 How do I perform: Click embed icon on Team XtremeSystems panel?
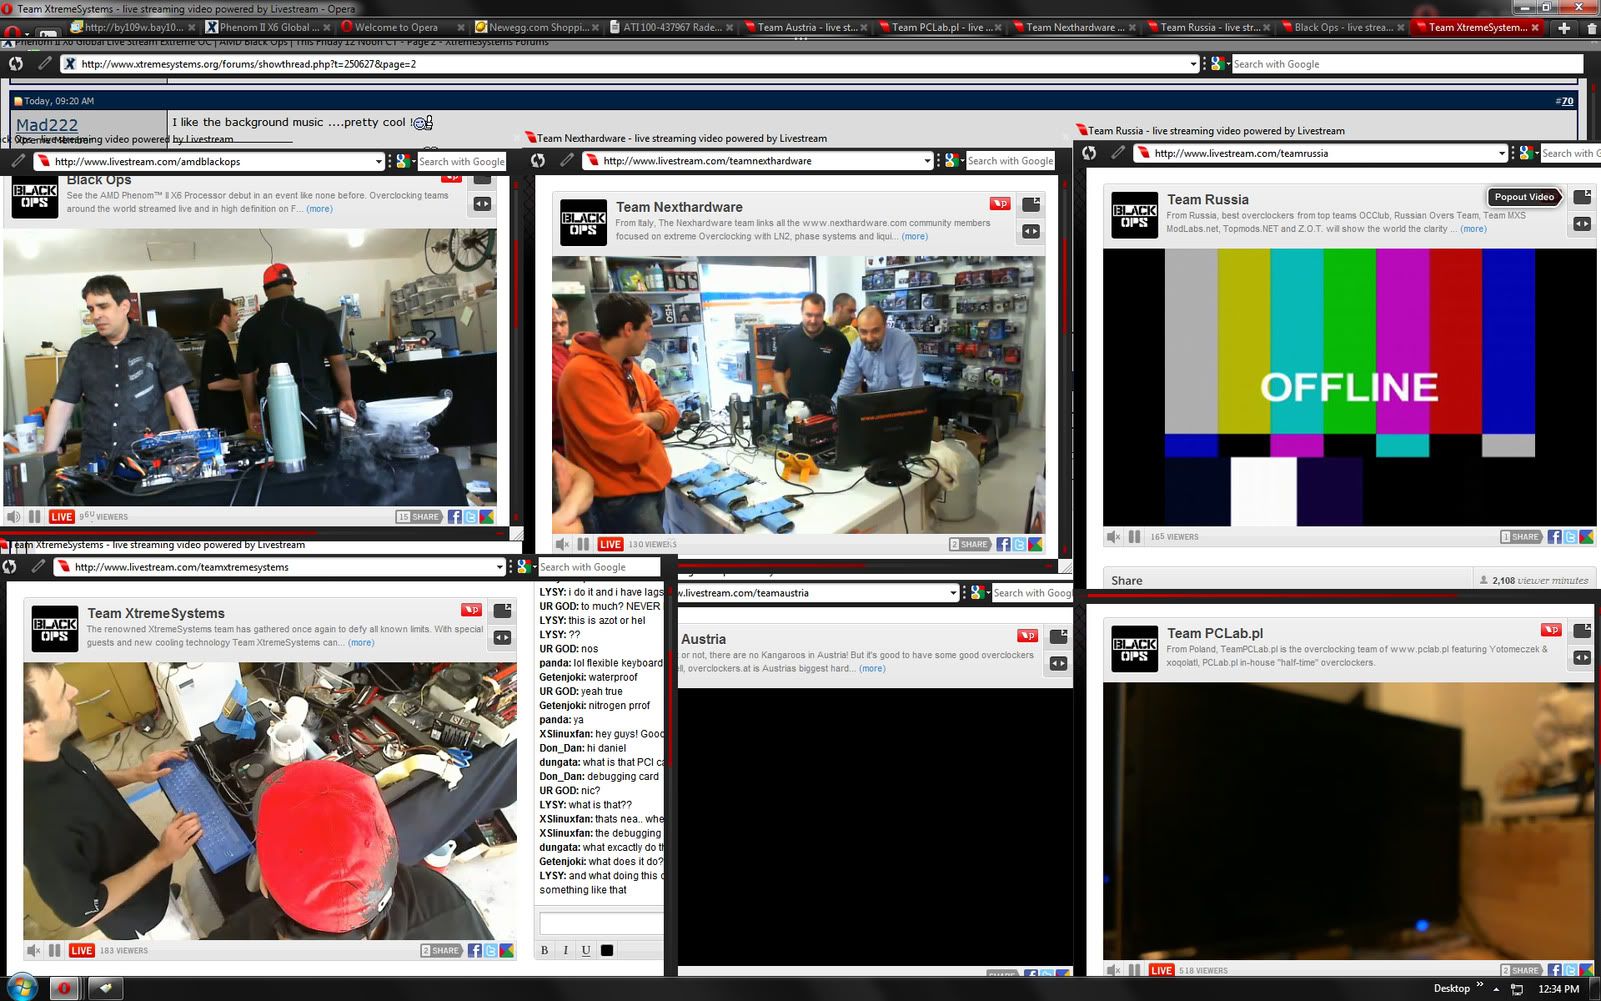click(502, 637)
